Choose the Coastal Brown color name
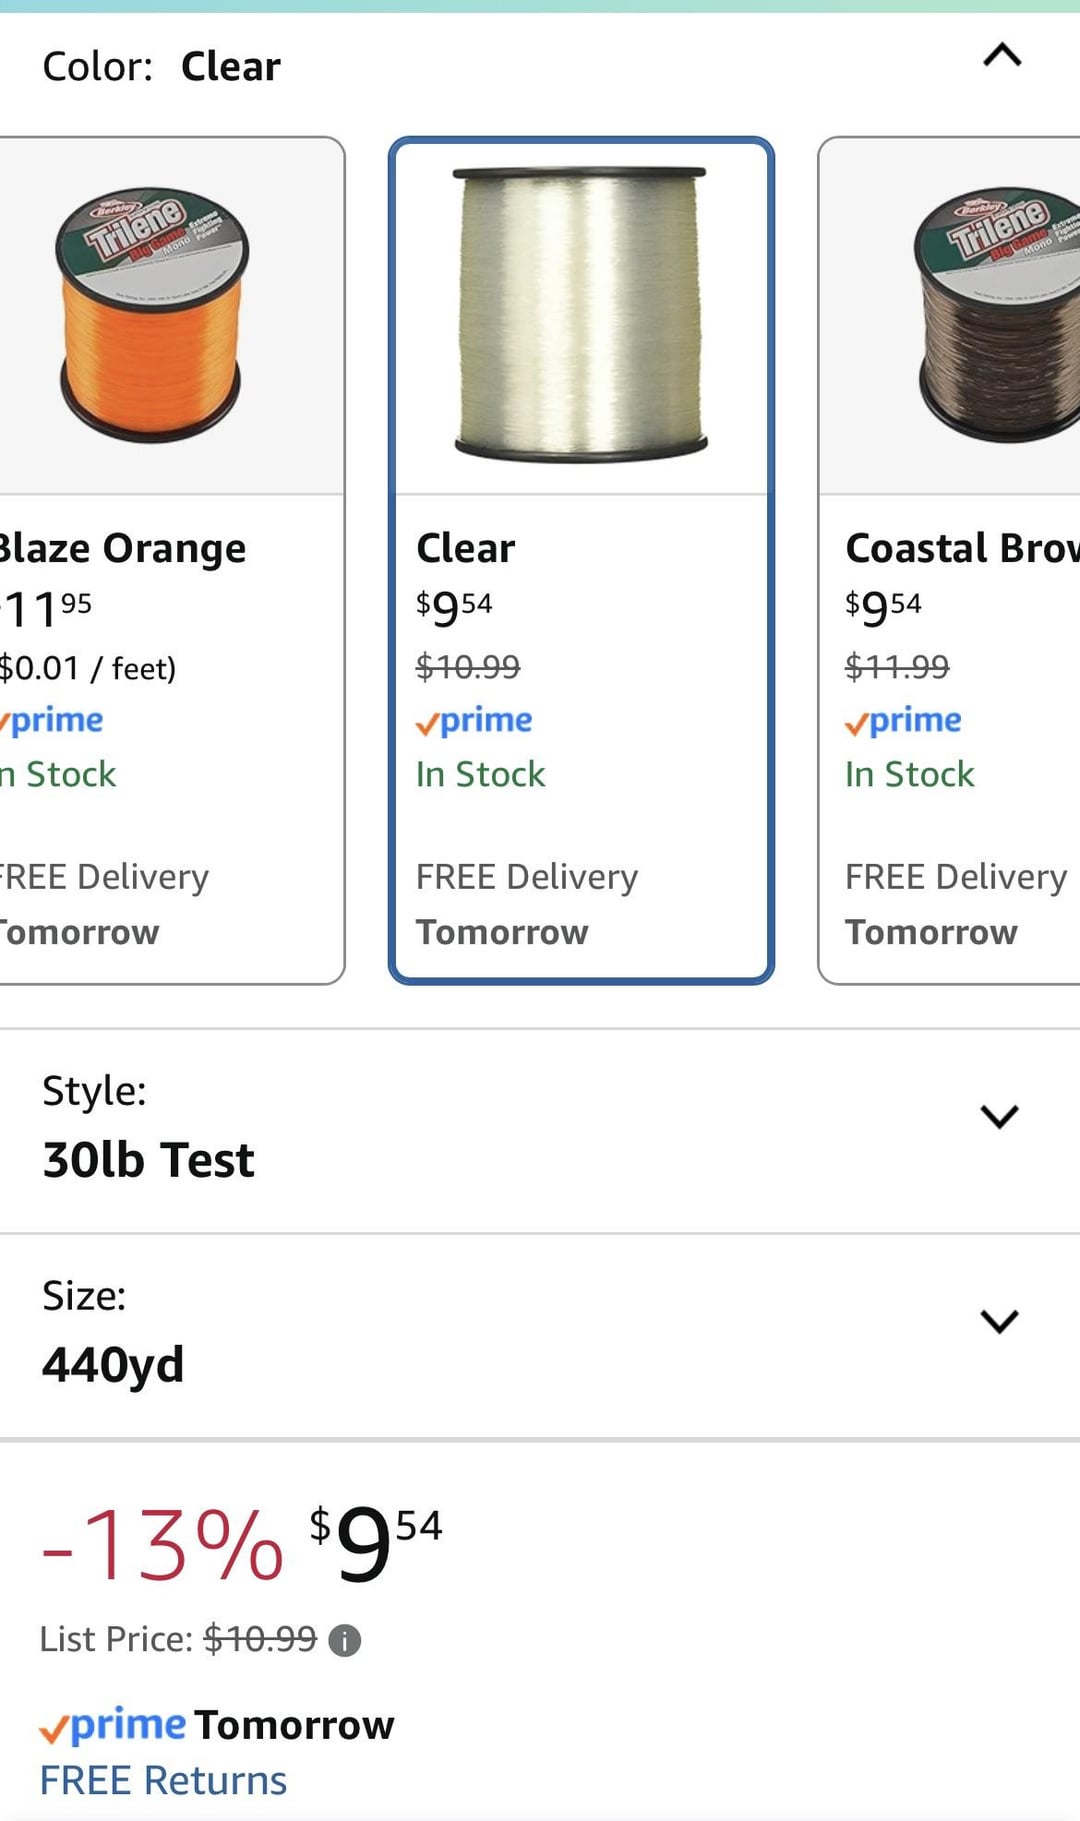This screenshot has height=1821, width=1080. coord(961,548)
